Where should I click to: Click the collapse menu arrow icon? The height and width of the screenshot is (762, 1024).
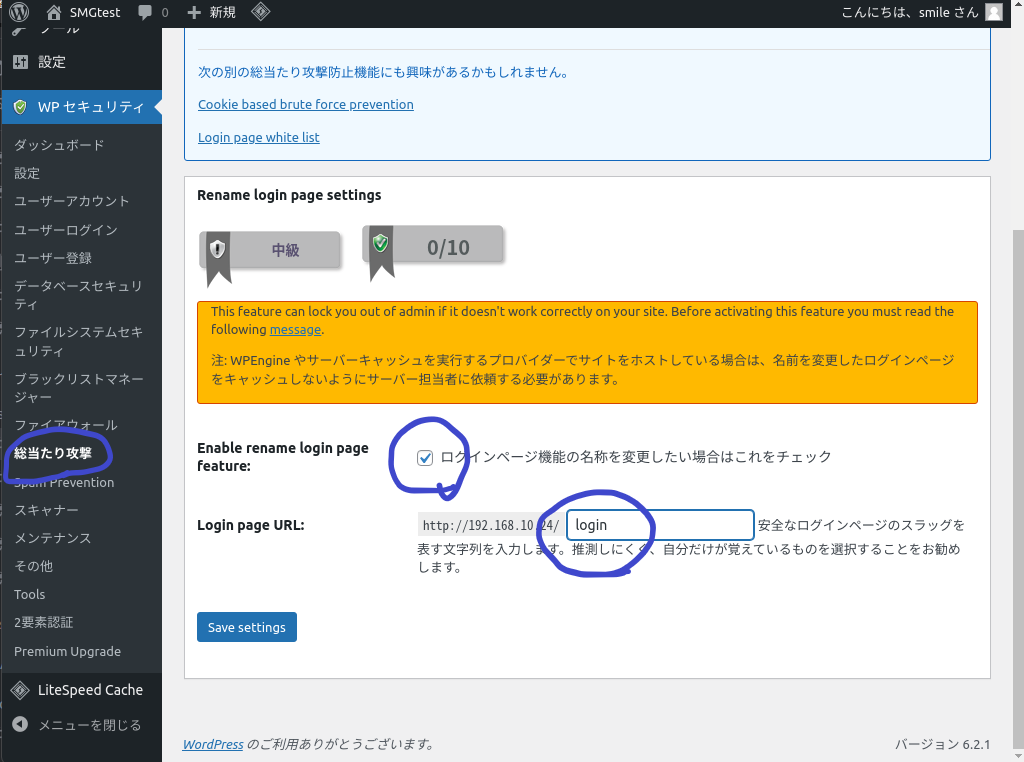coord(20,725)
